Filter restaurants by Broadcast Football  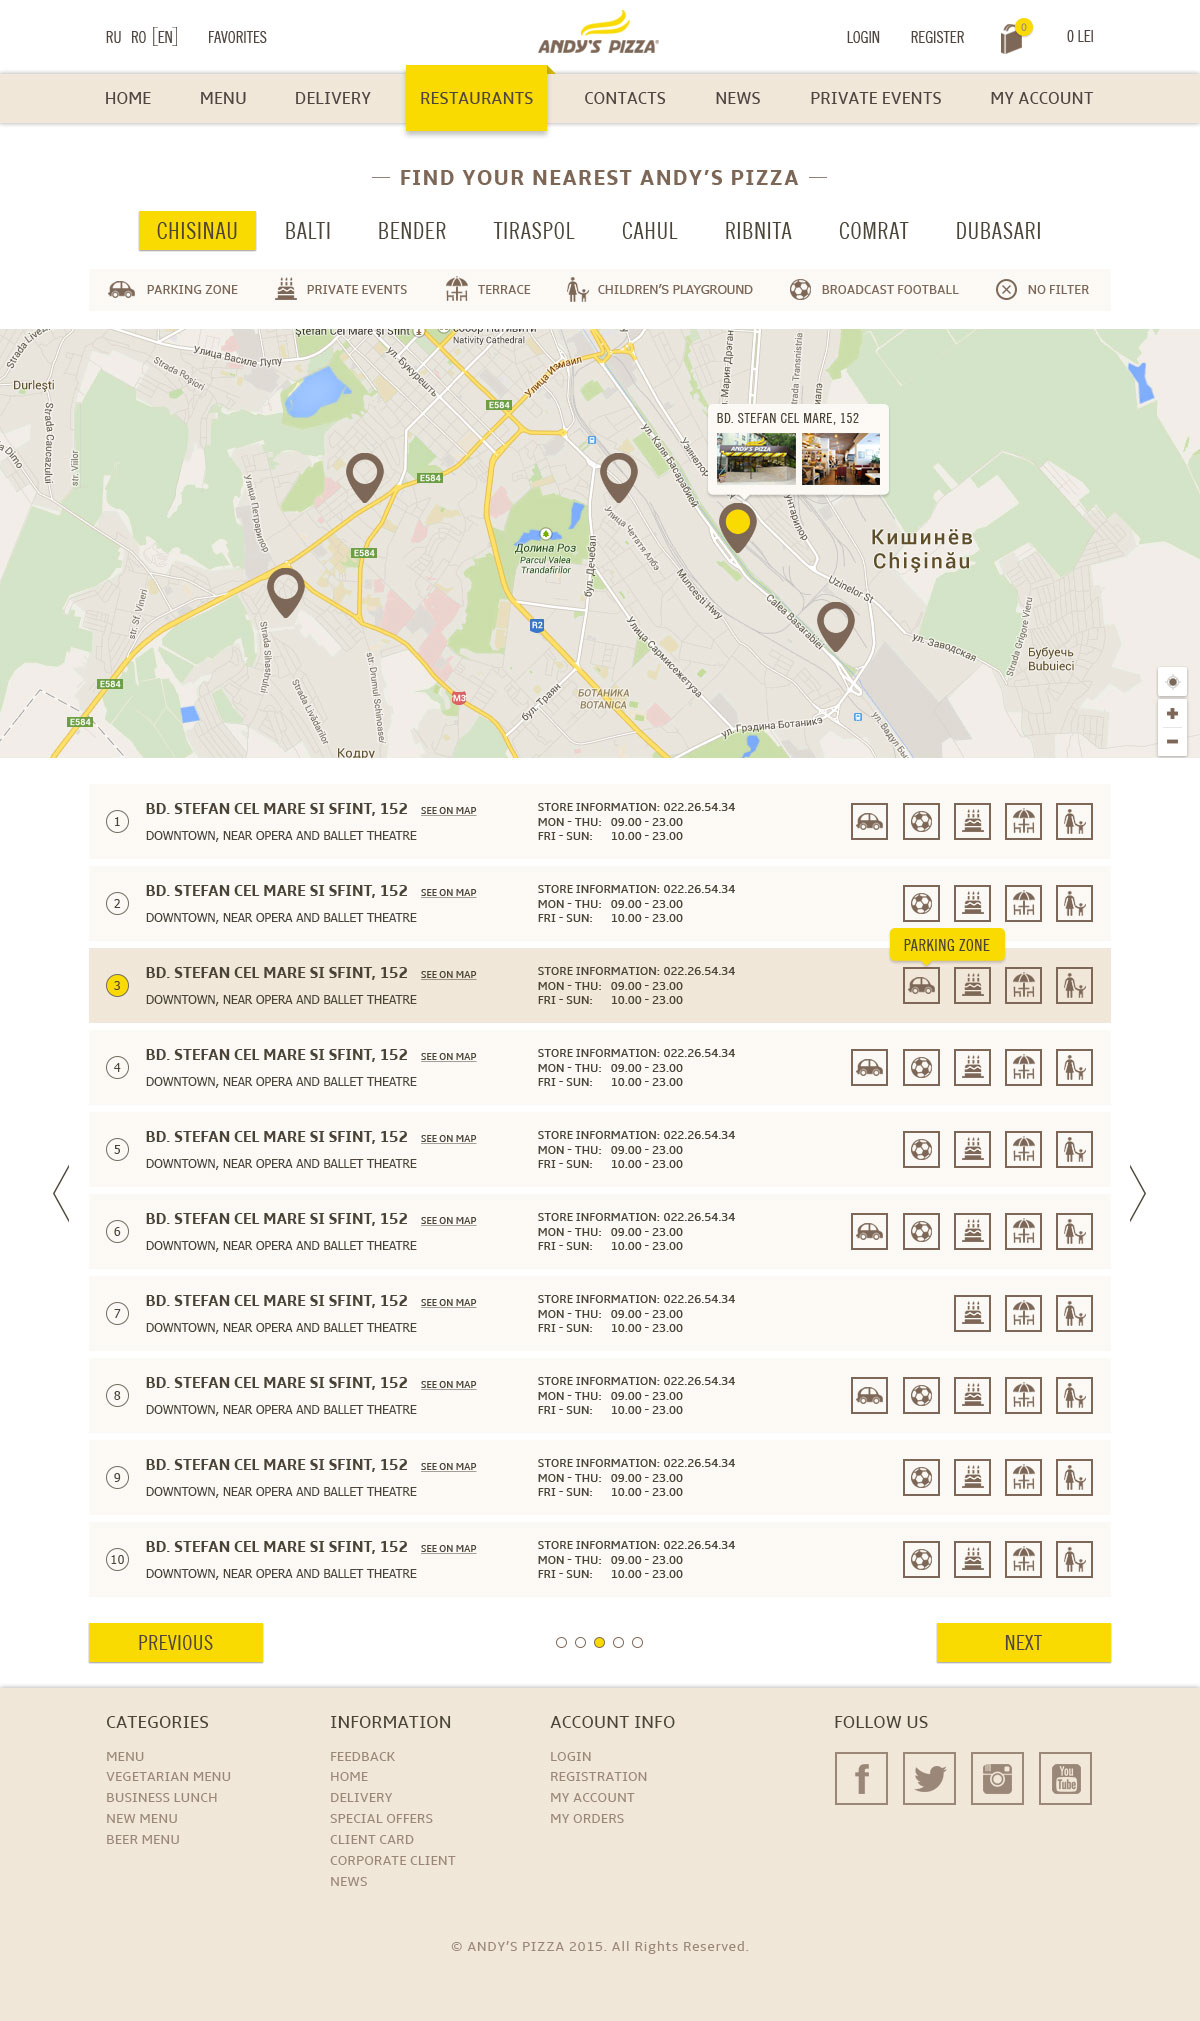[873, 290]
